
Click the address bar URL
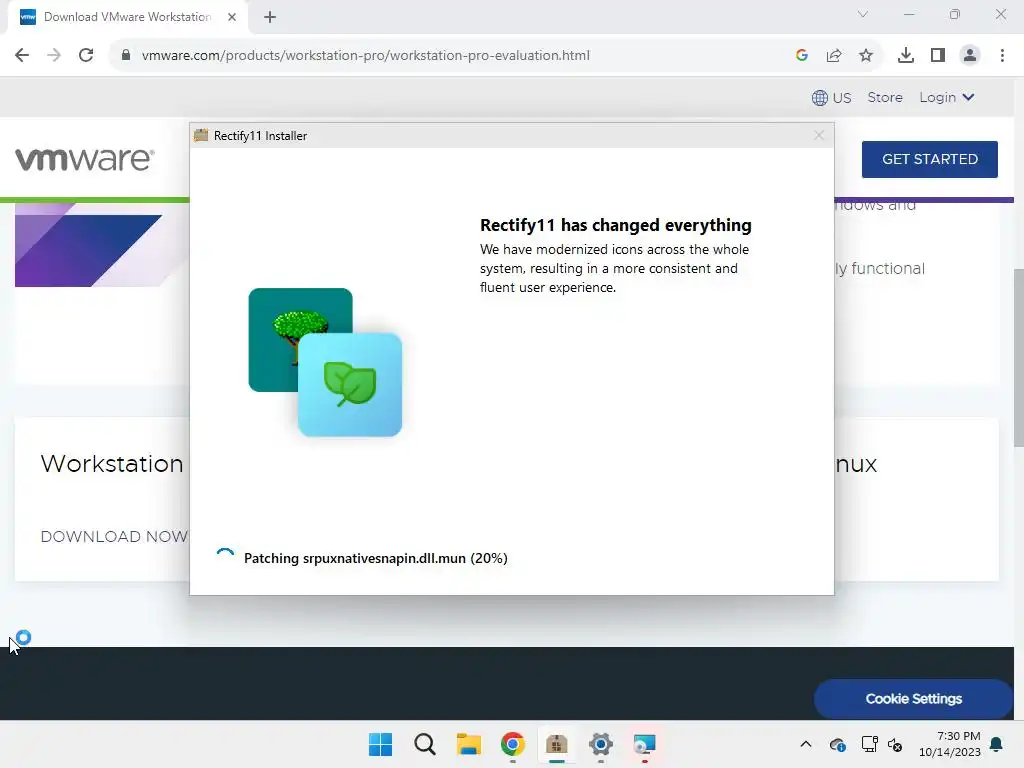click(366, 56)
